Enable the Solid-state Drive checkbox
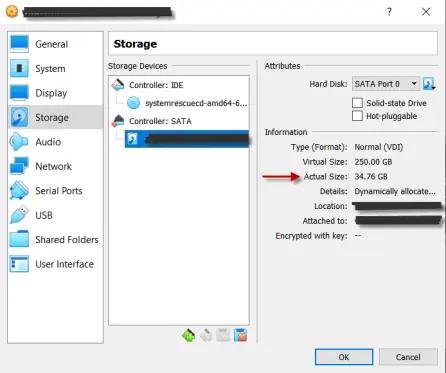Image resolution: width=446 pixels, height=373 pixels. coord(357,103)
